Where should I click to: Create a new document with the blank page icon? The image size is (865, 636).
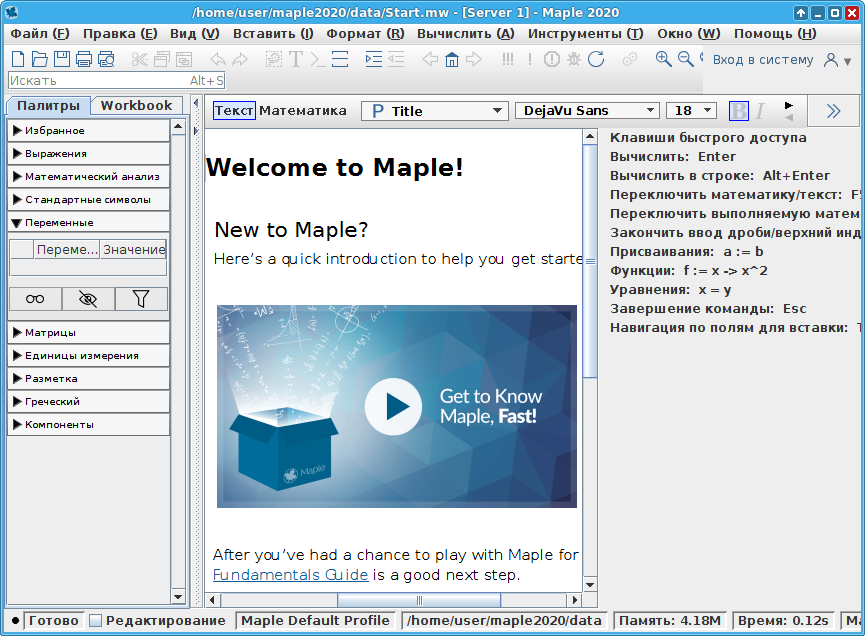[x=18, y=58]
